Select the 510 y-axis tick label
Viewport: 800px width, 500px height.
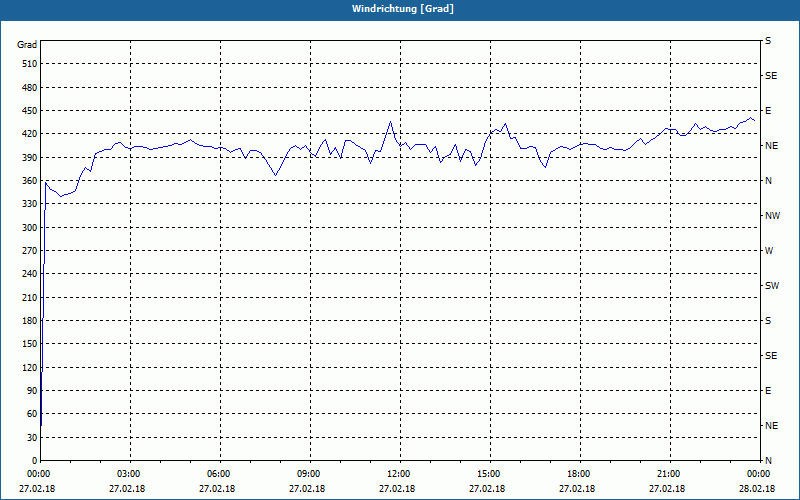[x=29, y=64]
